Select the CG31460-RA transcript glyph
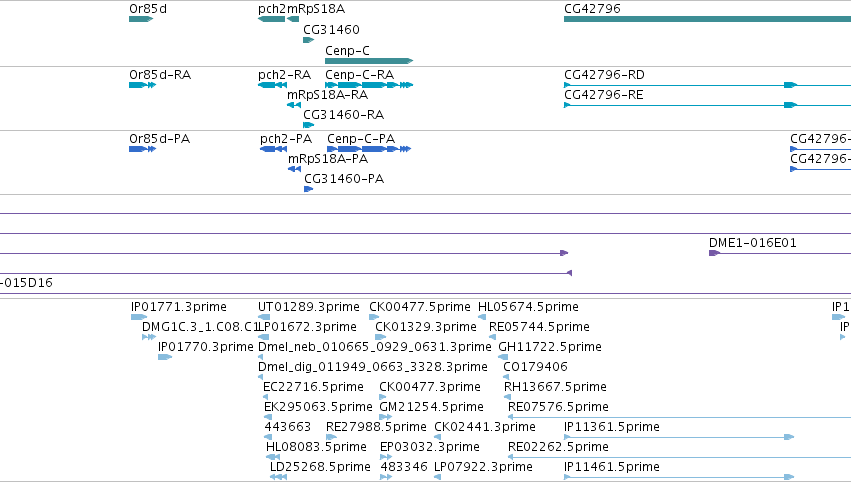The height and width of the screenshot is (482, 851). pos(309,125)
